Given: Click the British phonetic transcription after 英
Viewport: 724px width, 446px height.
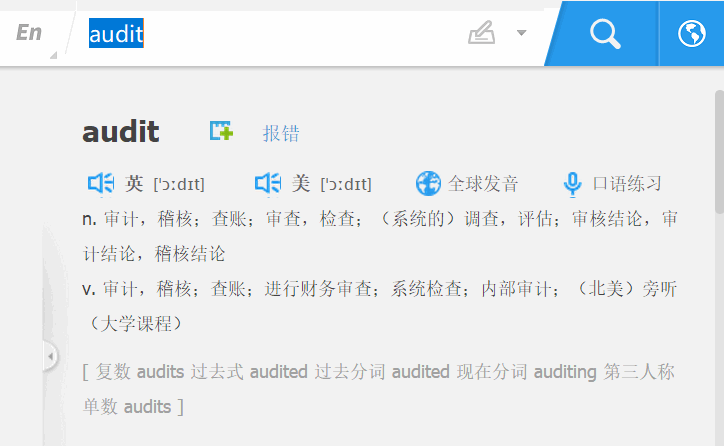Looking at the screenshot, I should pos(179,184).
